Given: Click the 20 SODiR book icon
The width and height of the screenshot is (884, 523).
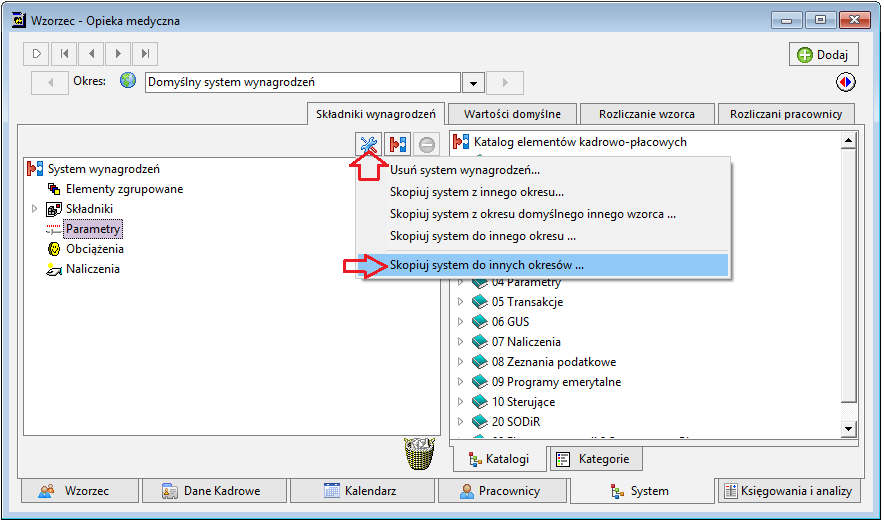Looking at the screenshot, I should (480, 422).
